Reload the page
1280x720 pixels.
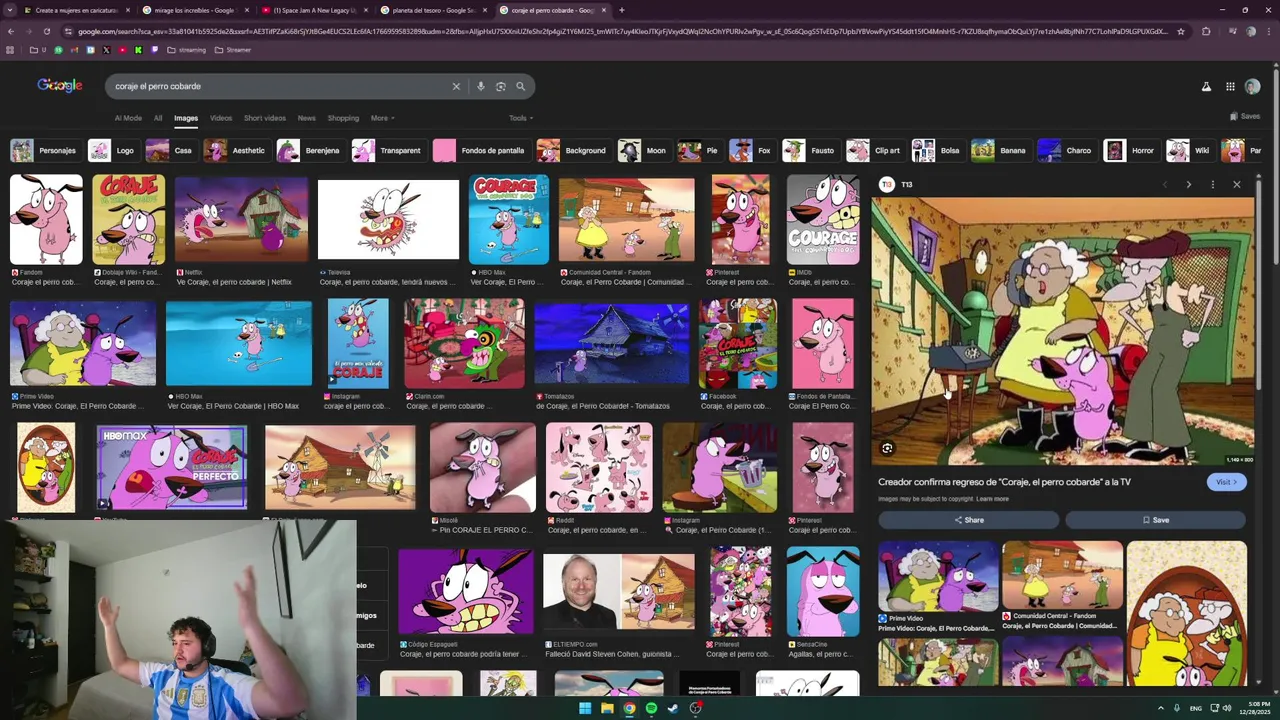[46, 31]
